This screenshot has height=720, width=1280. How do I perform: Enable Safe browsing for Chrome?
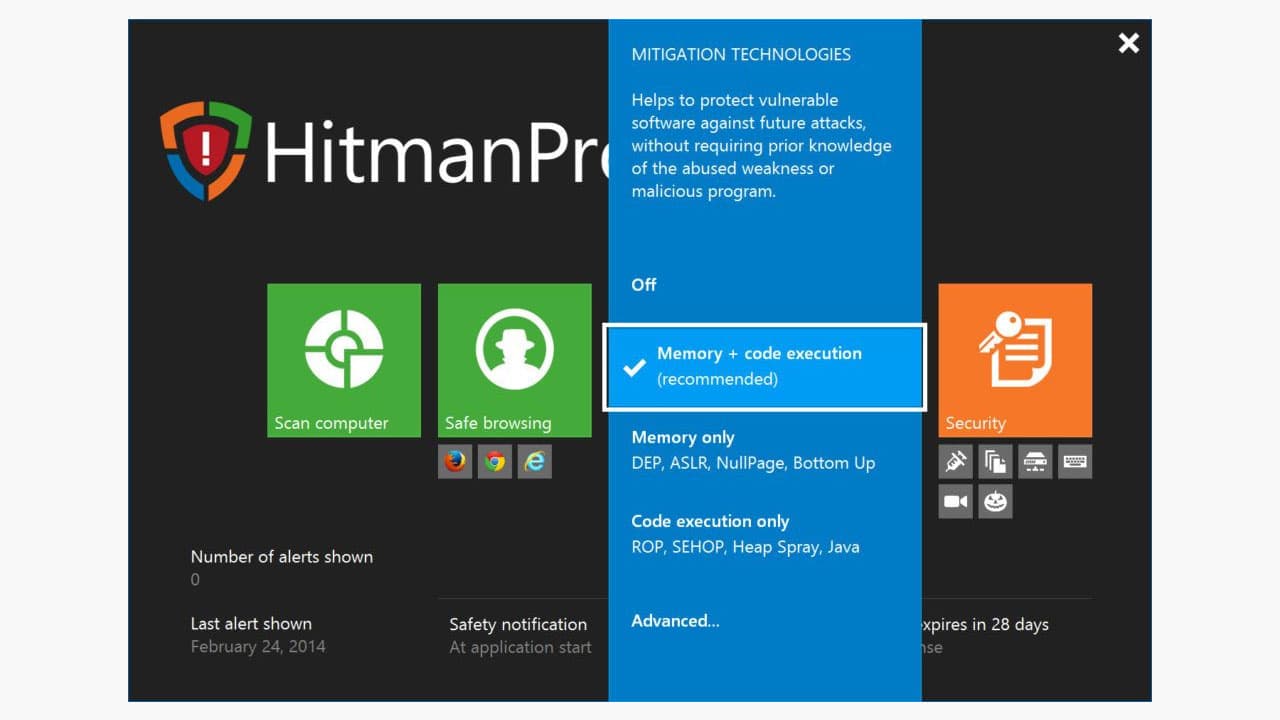(495, 461)
